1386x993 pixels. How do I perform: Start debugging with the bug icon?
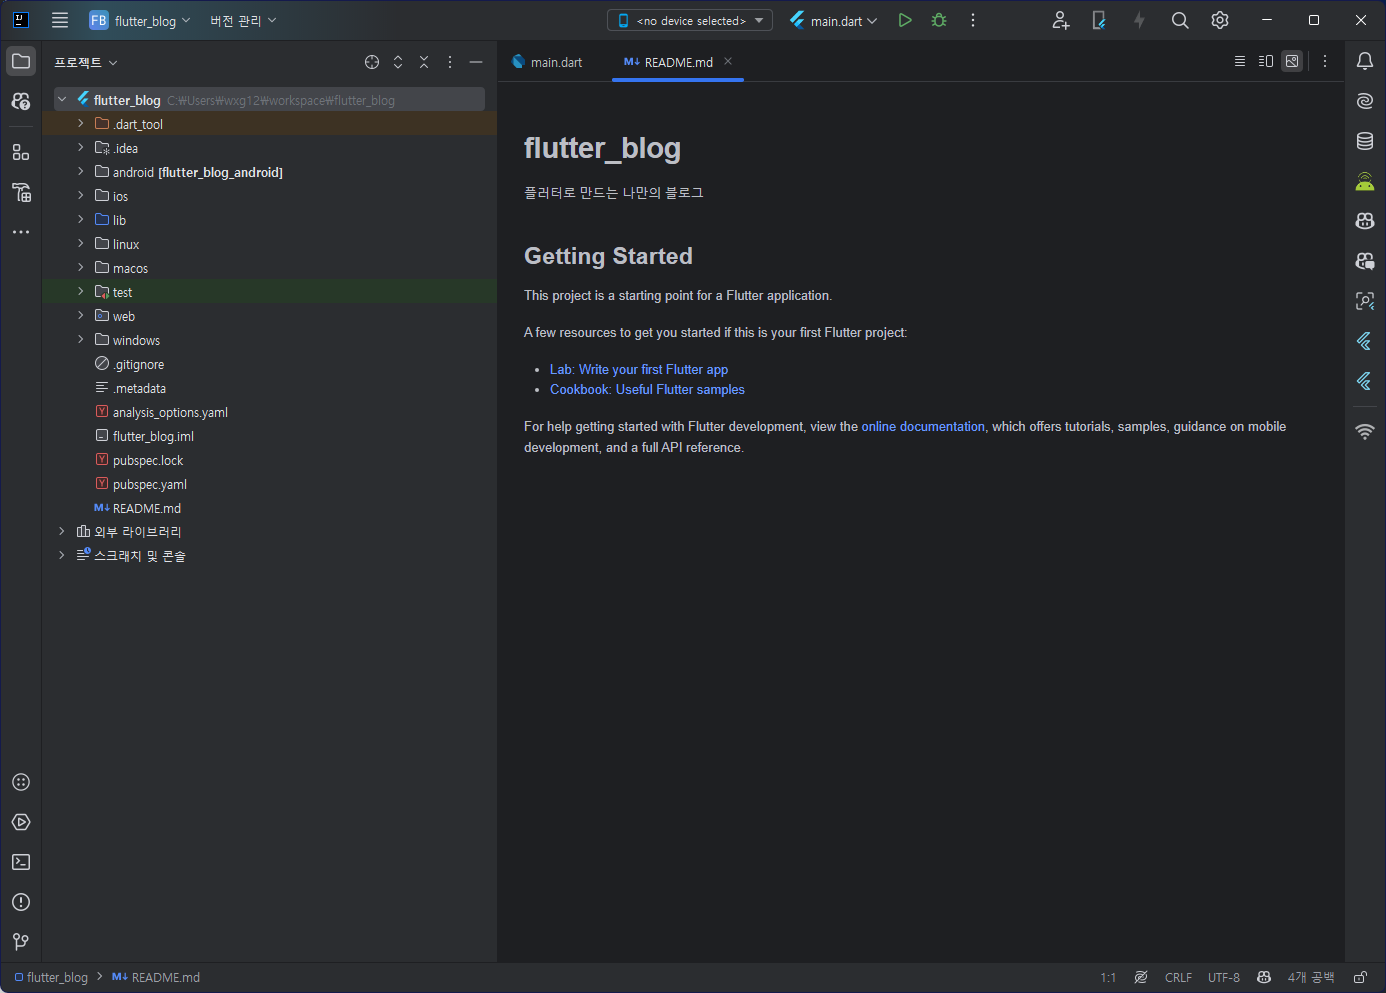pyautogui.click(x=939, y=20)
